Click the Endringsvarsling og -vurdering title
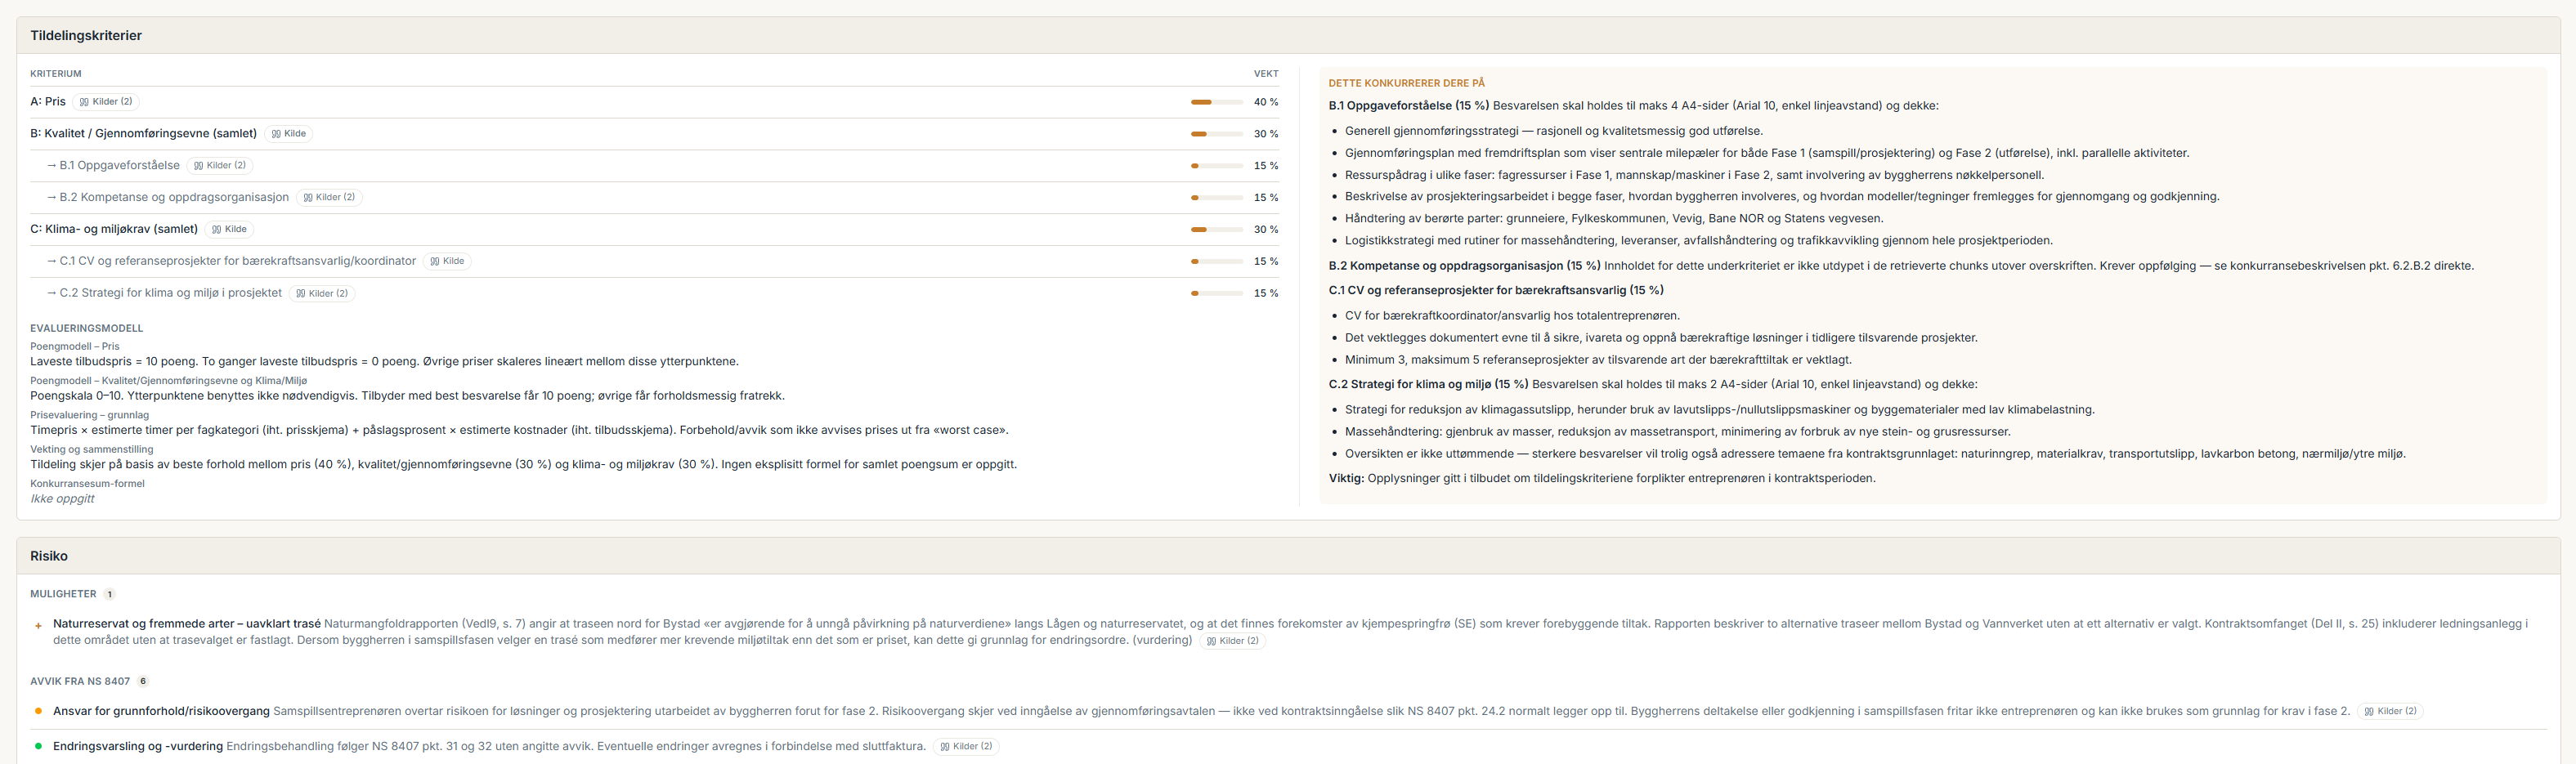The image size is (2576, 764). coord(138,747)
